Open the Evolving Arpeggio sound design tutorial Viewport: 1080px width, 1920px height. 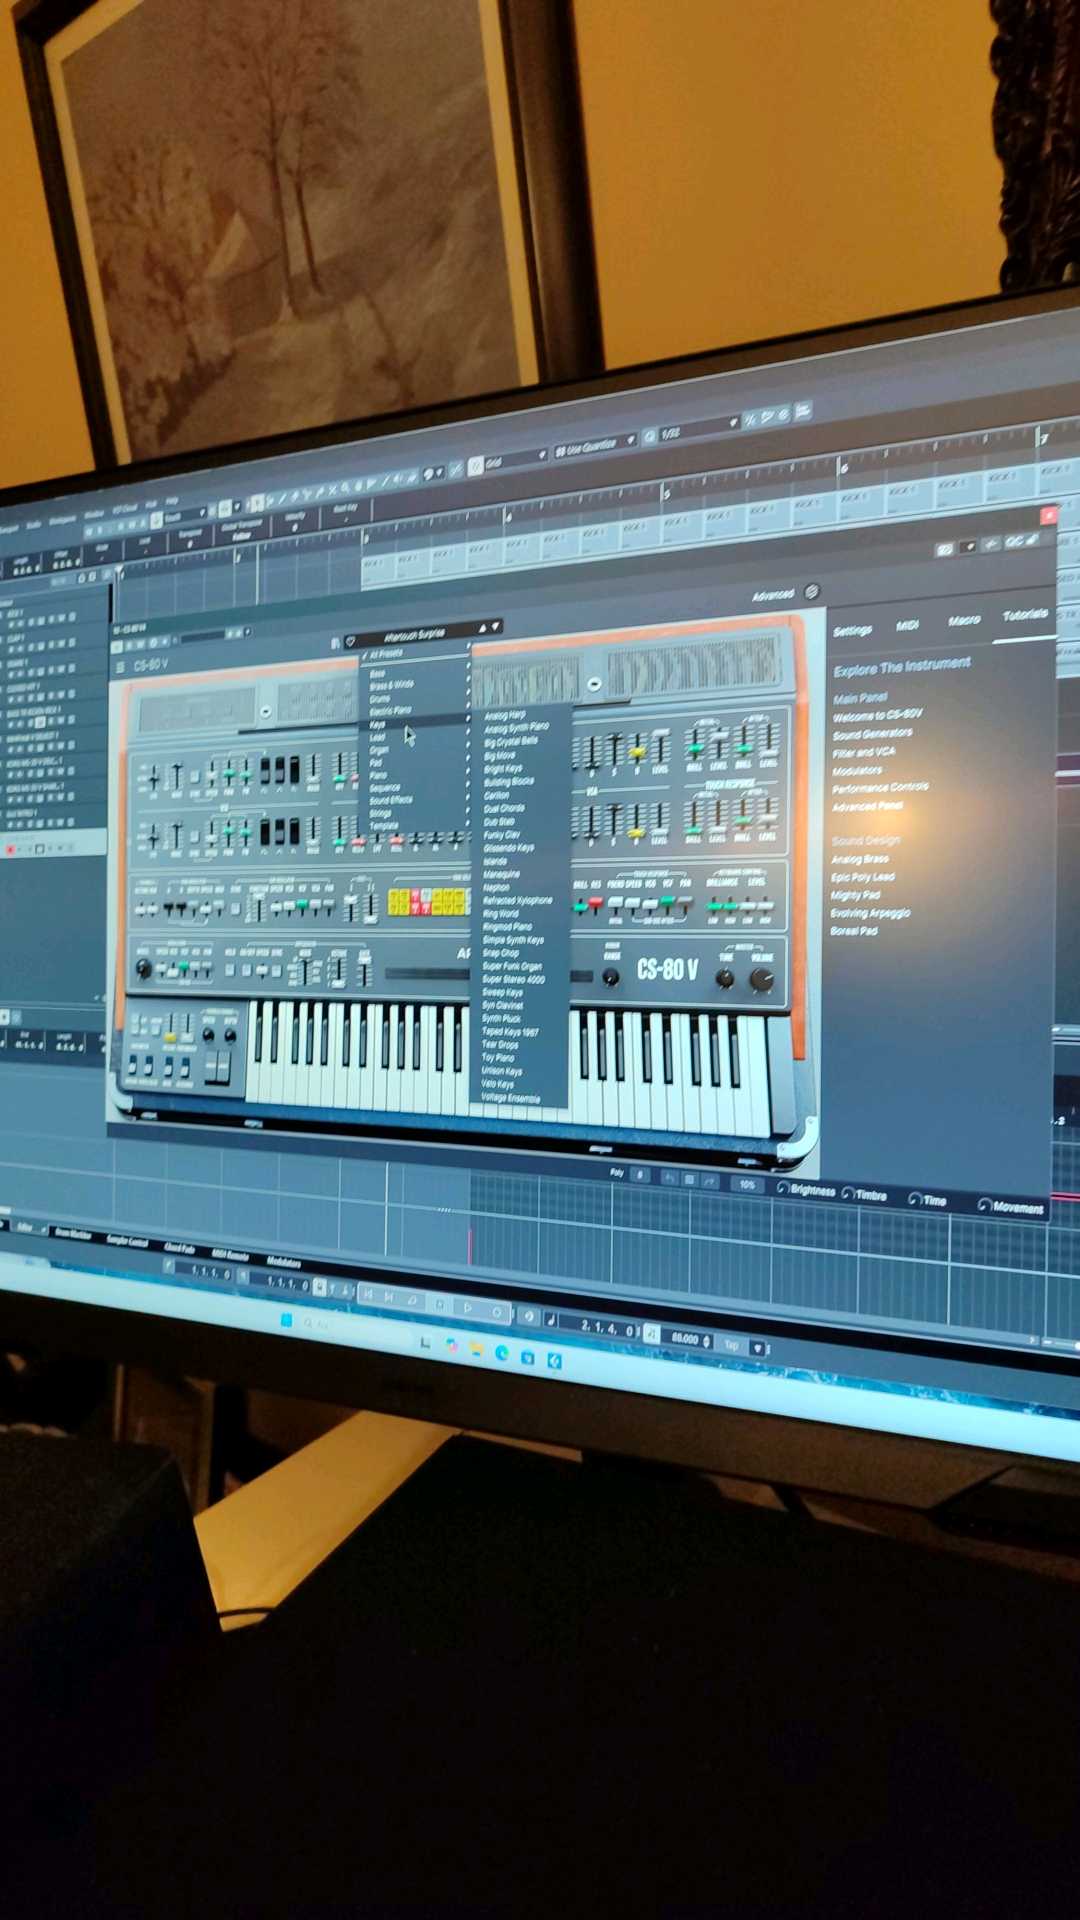[x=870, y=913]
